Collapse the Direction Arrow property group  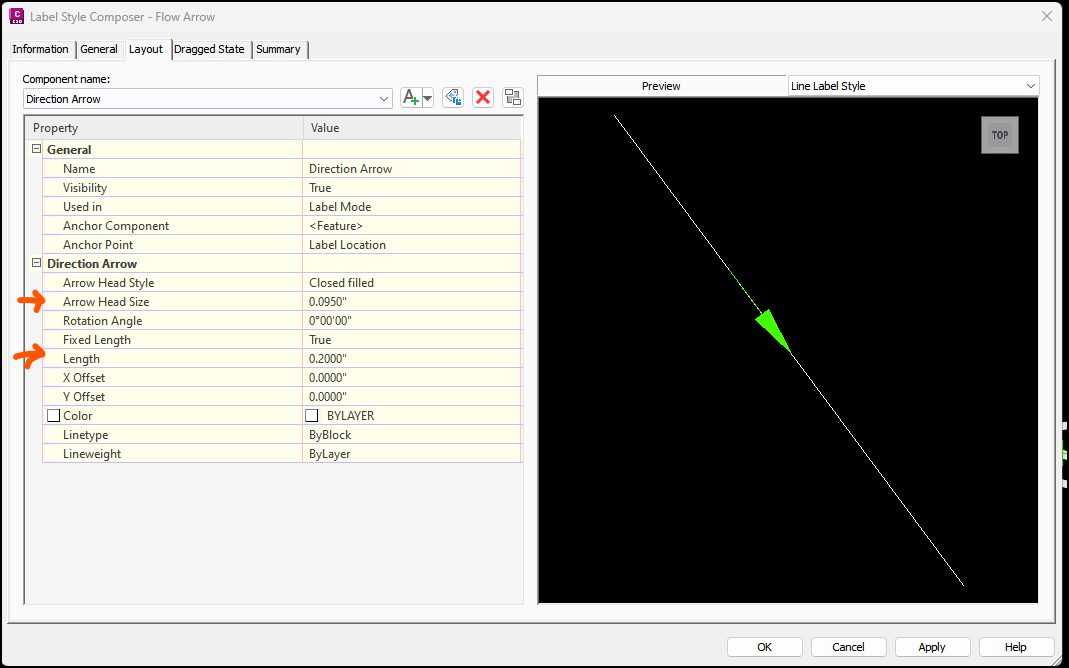[x=36, y=263]
